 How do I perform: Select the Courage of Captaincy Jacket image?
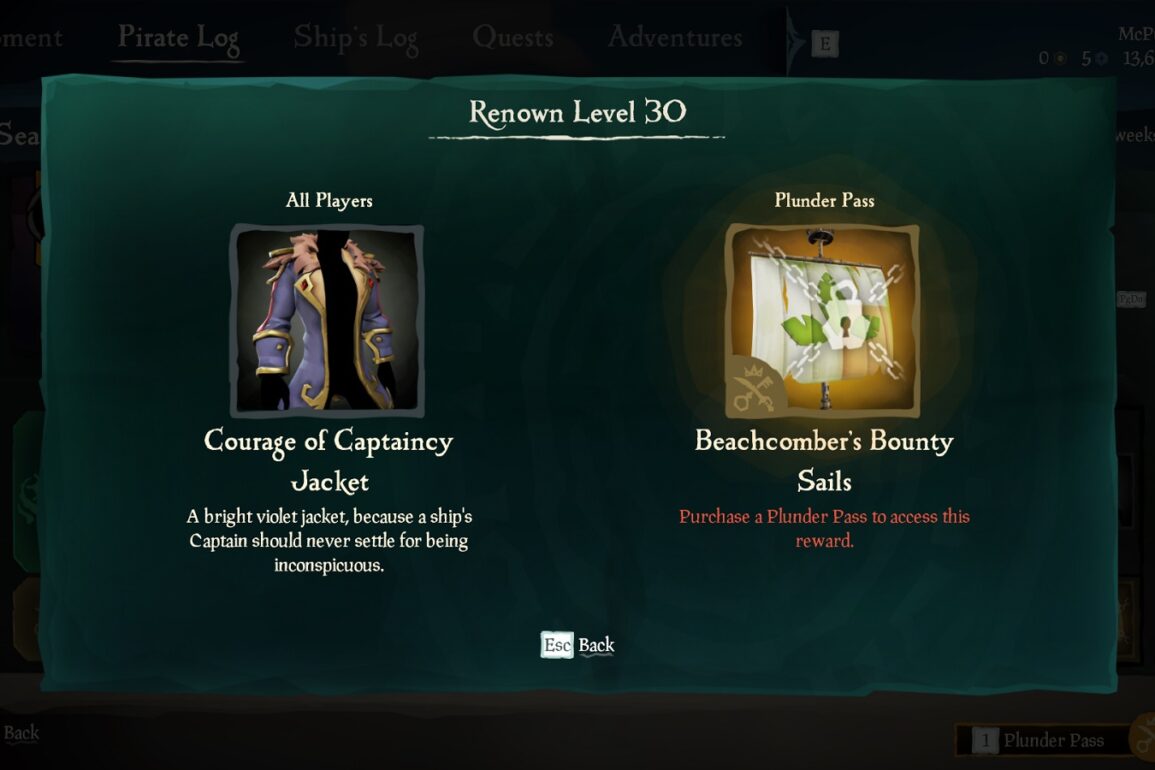(x=327, y=321)
